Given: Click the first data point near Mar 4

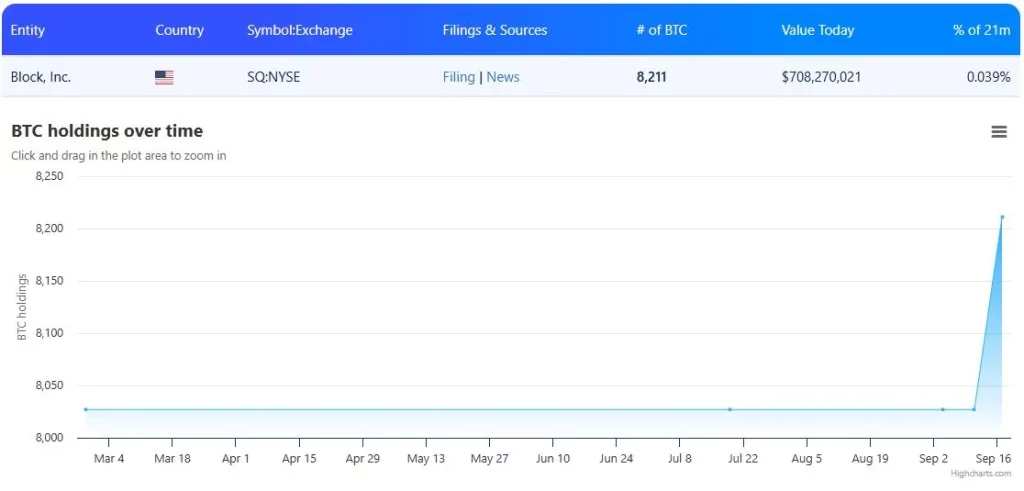Looking at the screenshot, I should [86, 409].
